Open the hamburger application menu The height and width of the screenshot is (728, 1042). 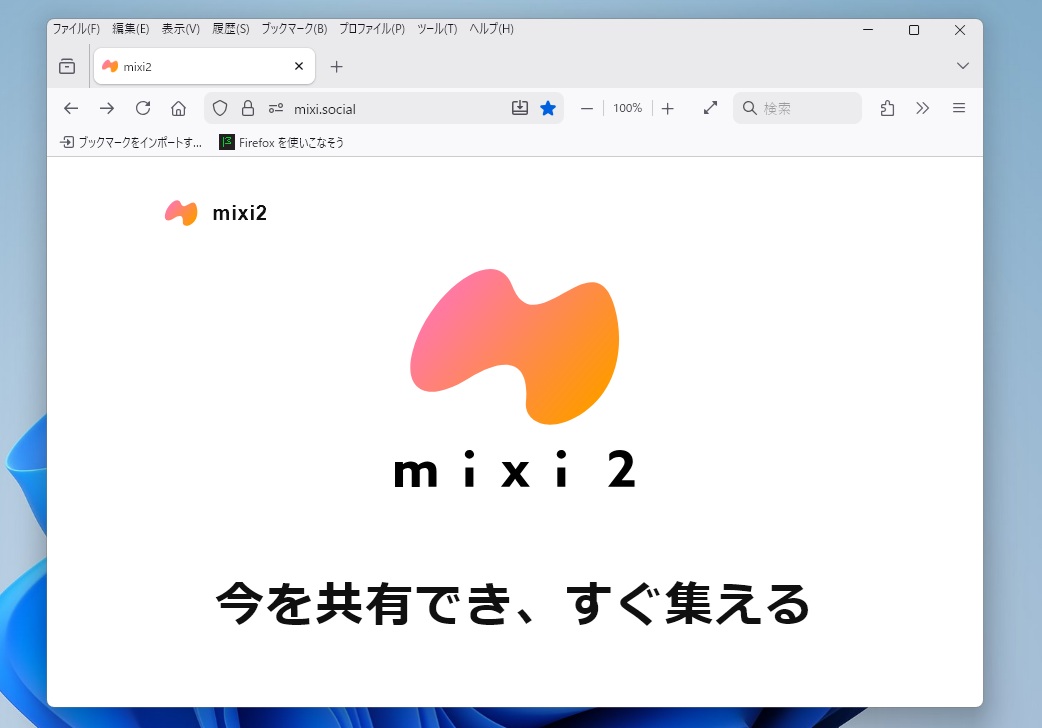pyautogui.click(x=959, y=108)
